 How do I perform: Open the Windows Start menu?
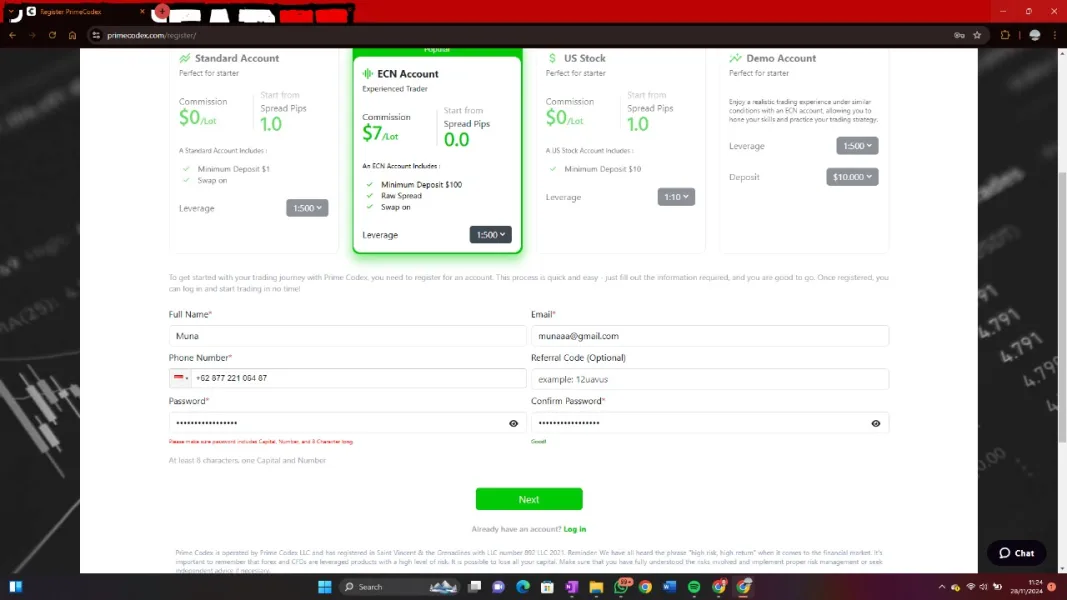click(325, 586)
